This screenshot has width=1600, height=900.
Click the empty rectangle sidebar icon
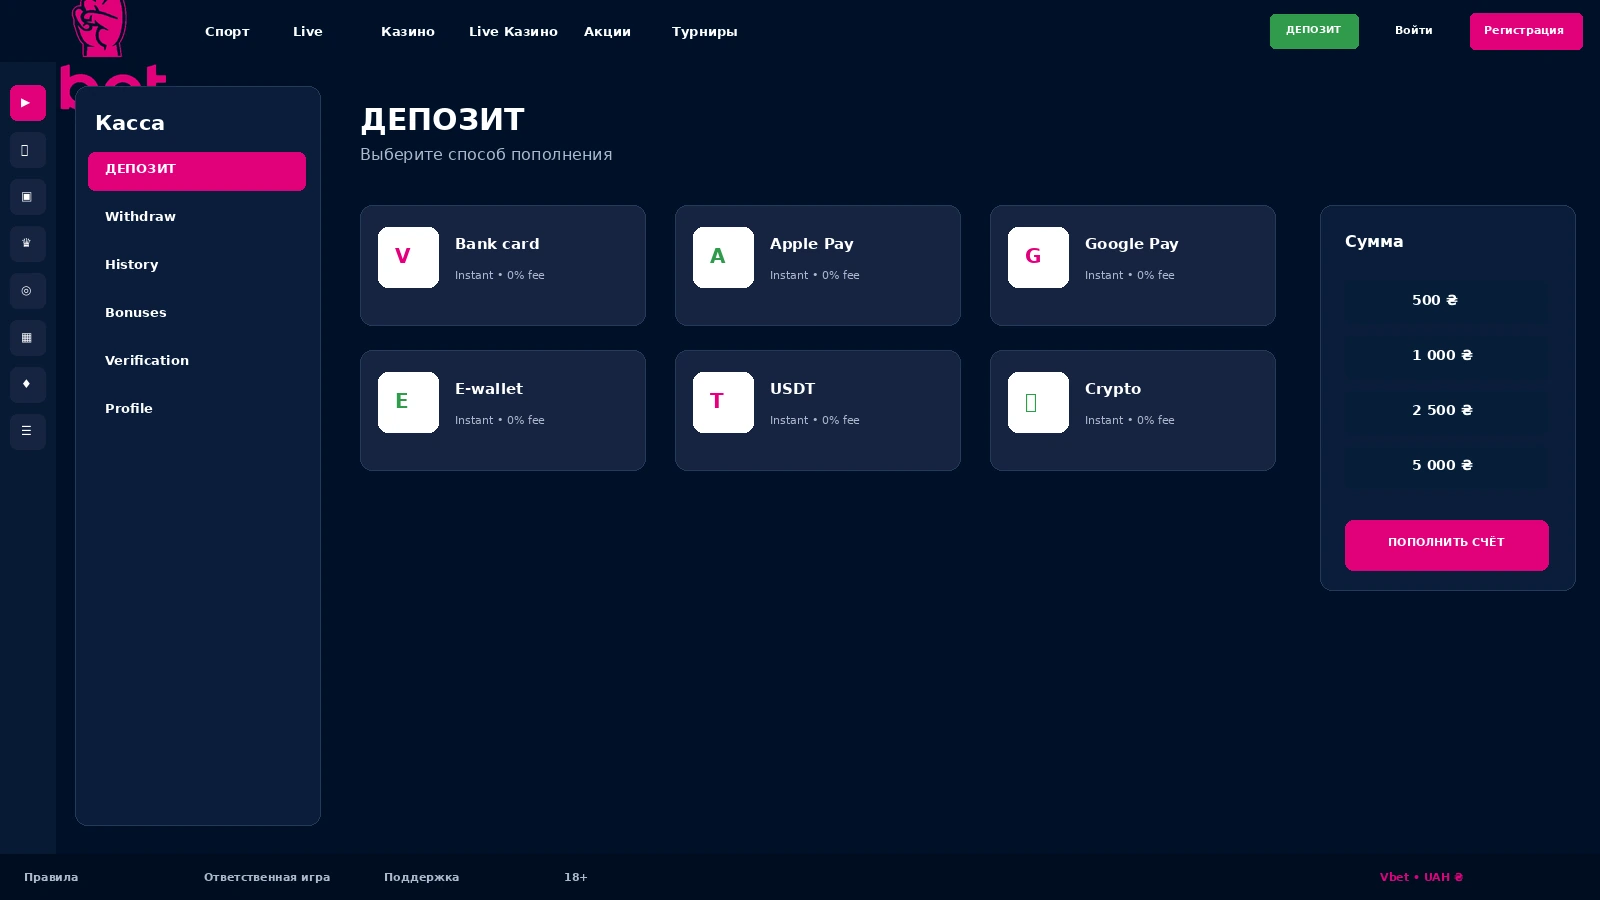coord(28,150)
